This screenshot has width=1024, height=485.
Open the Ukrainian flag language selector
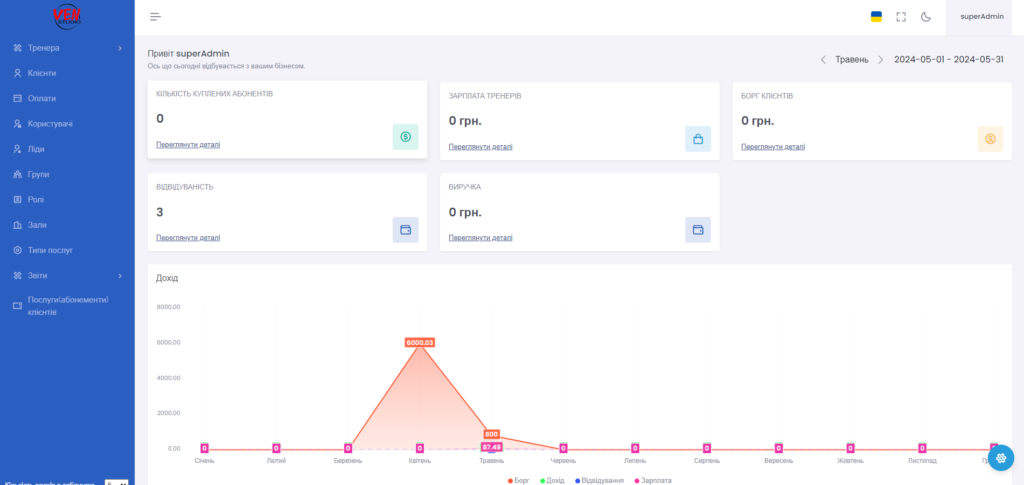pyautogui.click(x=876, y=17)
